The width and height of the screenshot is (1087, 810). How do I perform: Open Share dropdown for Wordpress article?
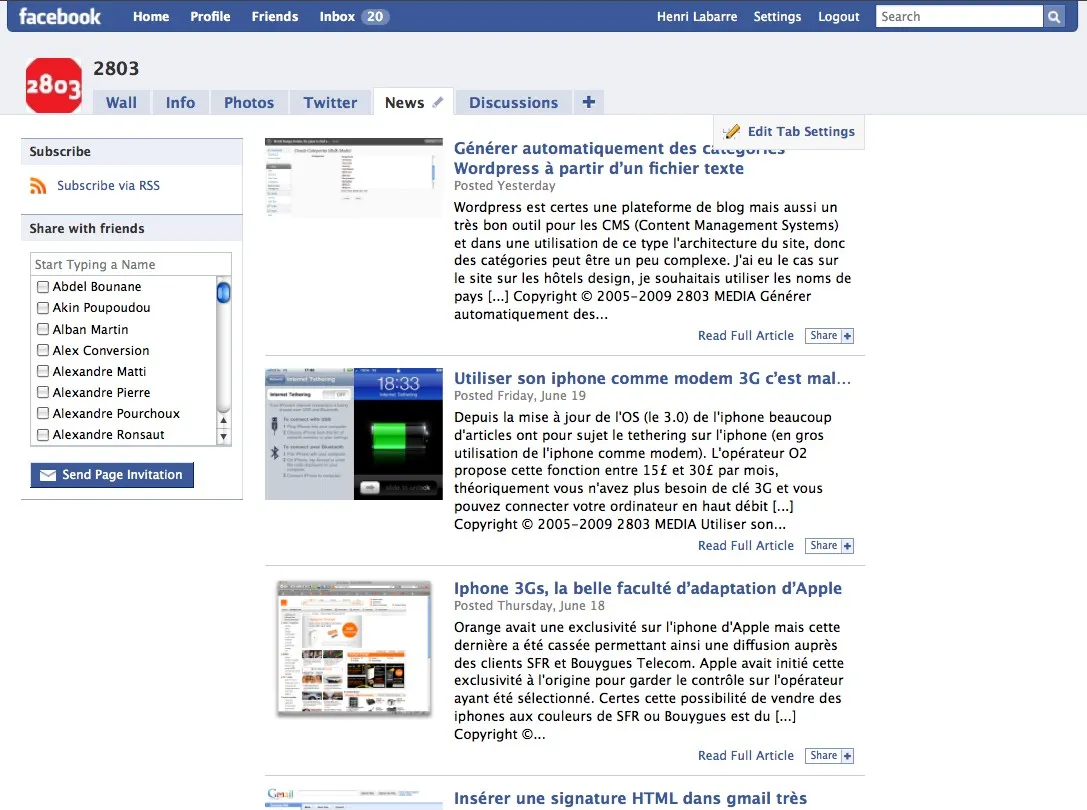point(829,336)
